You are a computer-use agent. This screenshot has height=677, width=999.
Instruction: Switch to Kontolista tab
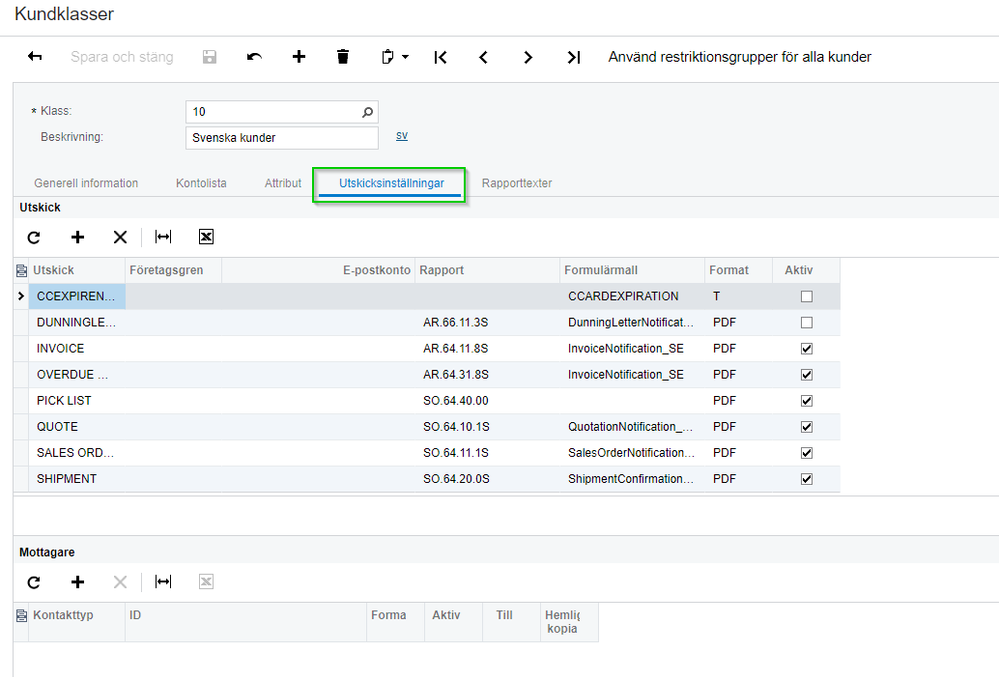[201, 183]
